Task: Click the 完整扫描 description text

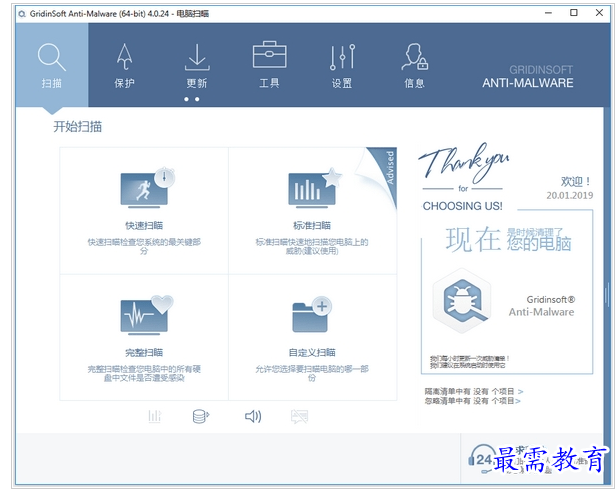Action: pos(144,373)
